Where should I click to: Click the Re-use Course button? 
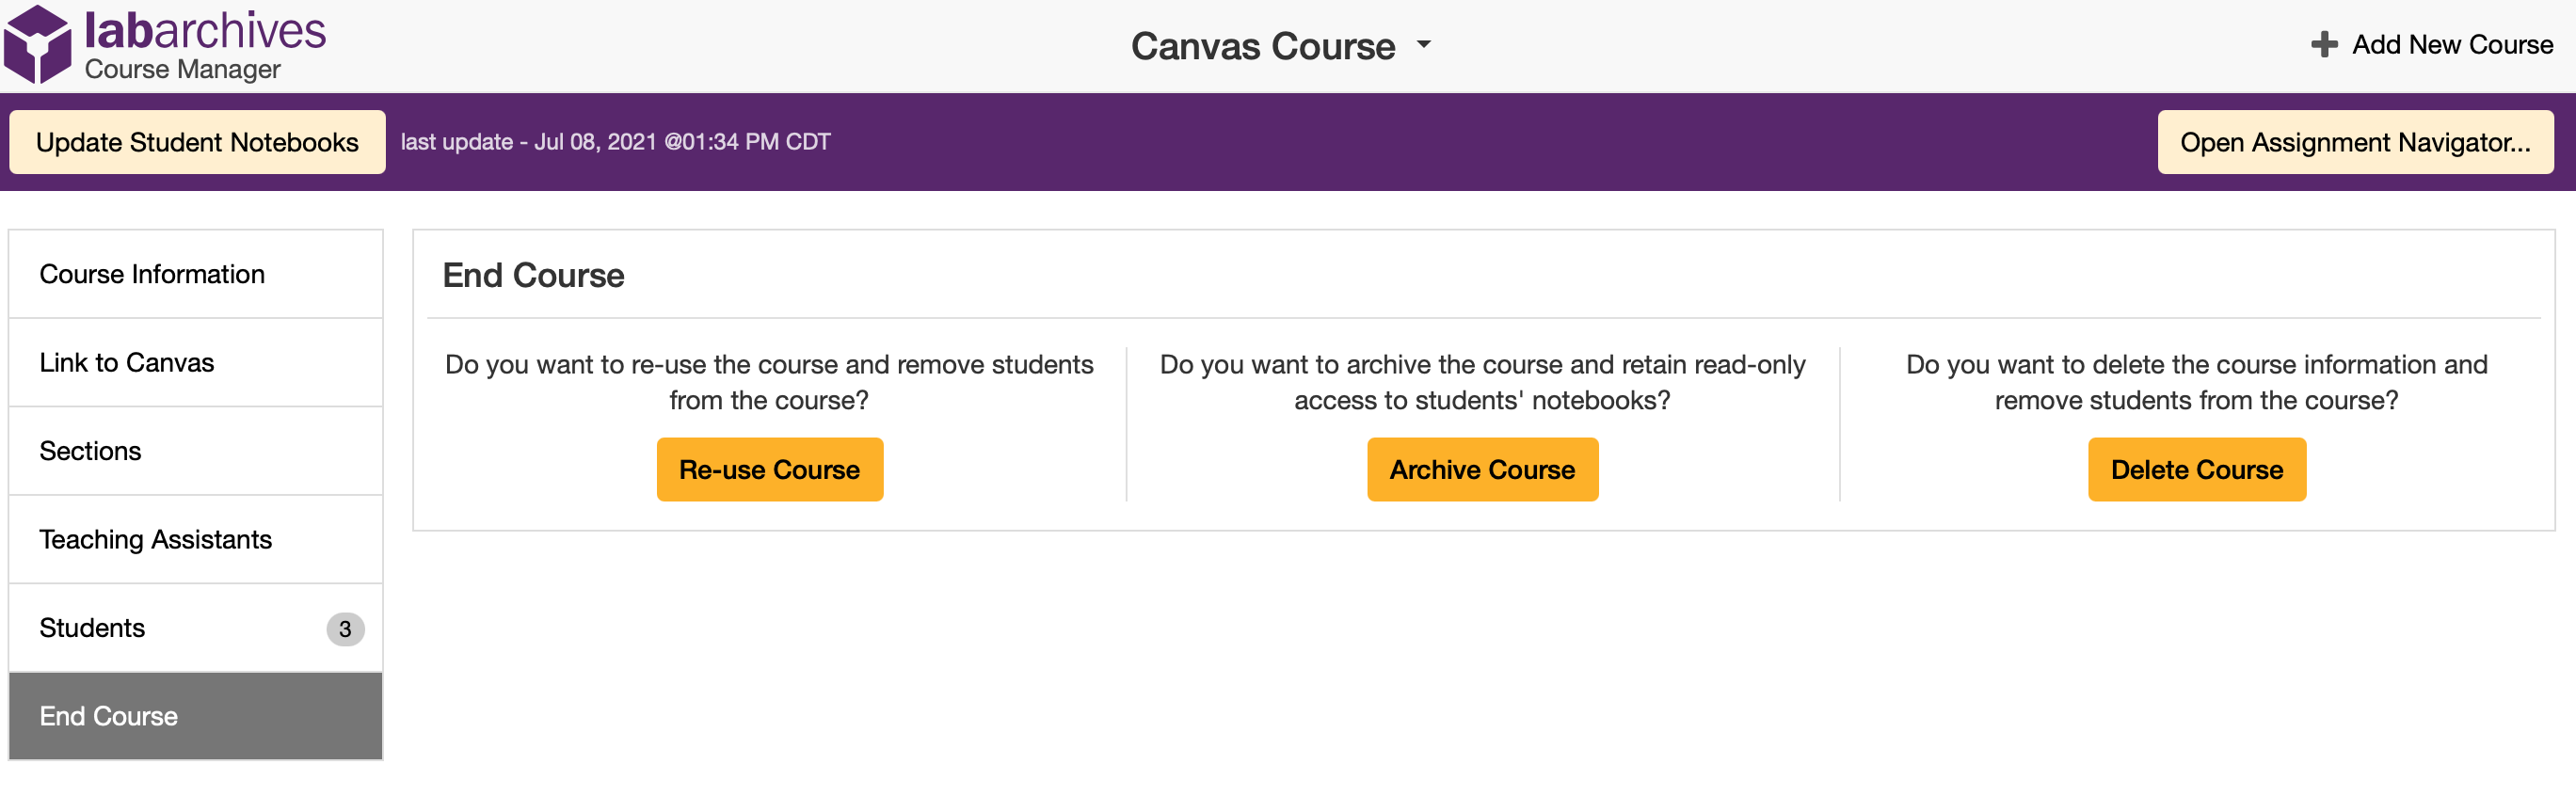[x=769, y=469]
